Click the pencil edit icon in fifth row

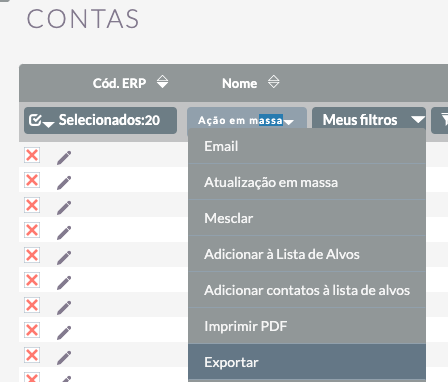(x=64, y=258)
